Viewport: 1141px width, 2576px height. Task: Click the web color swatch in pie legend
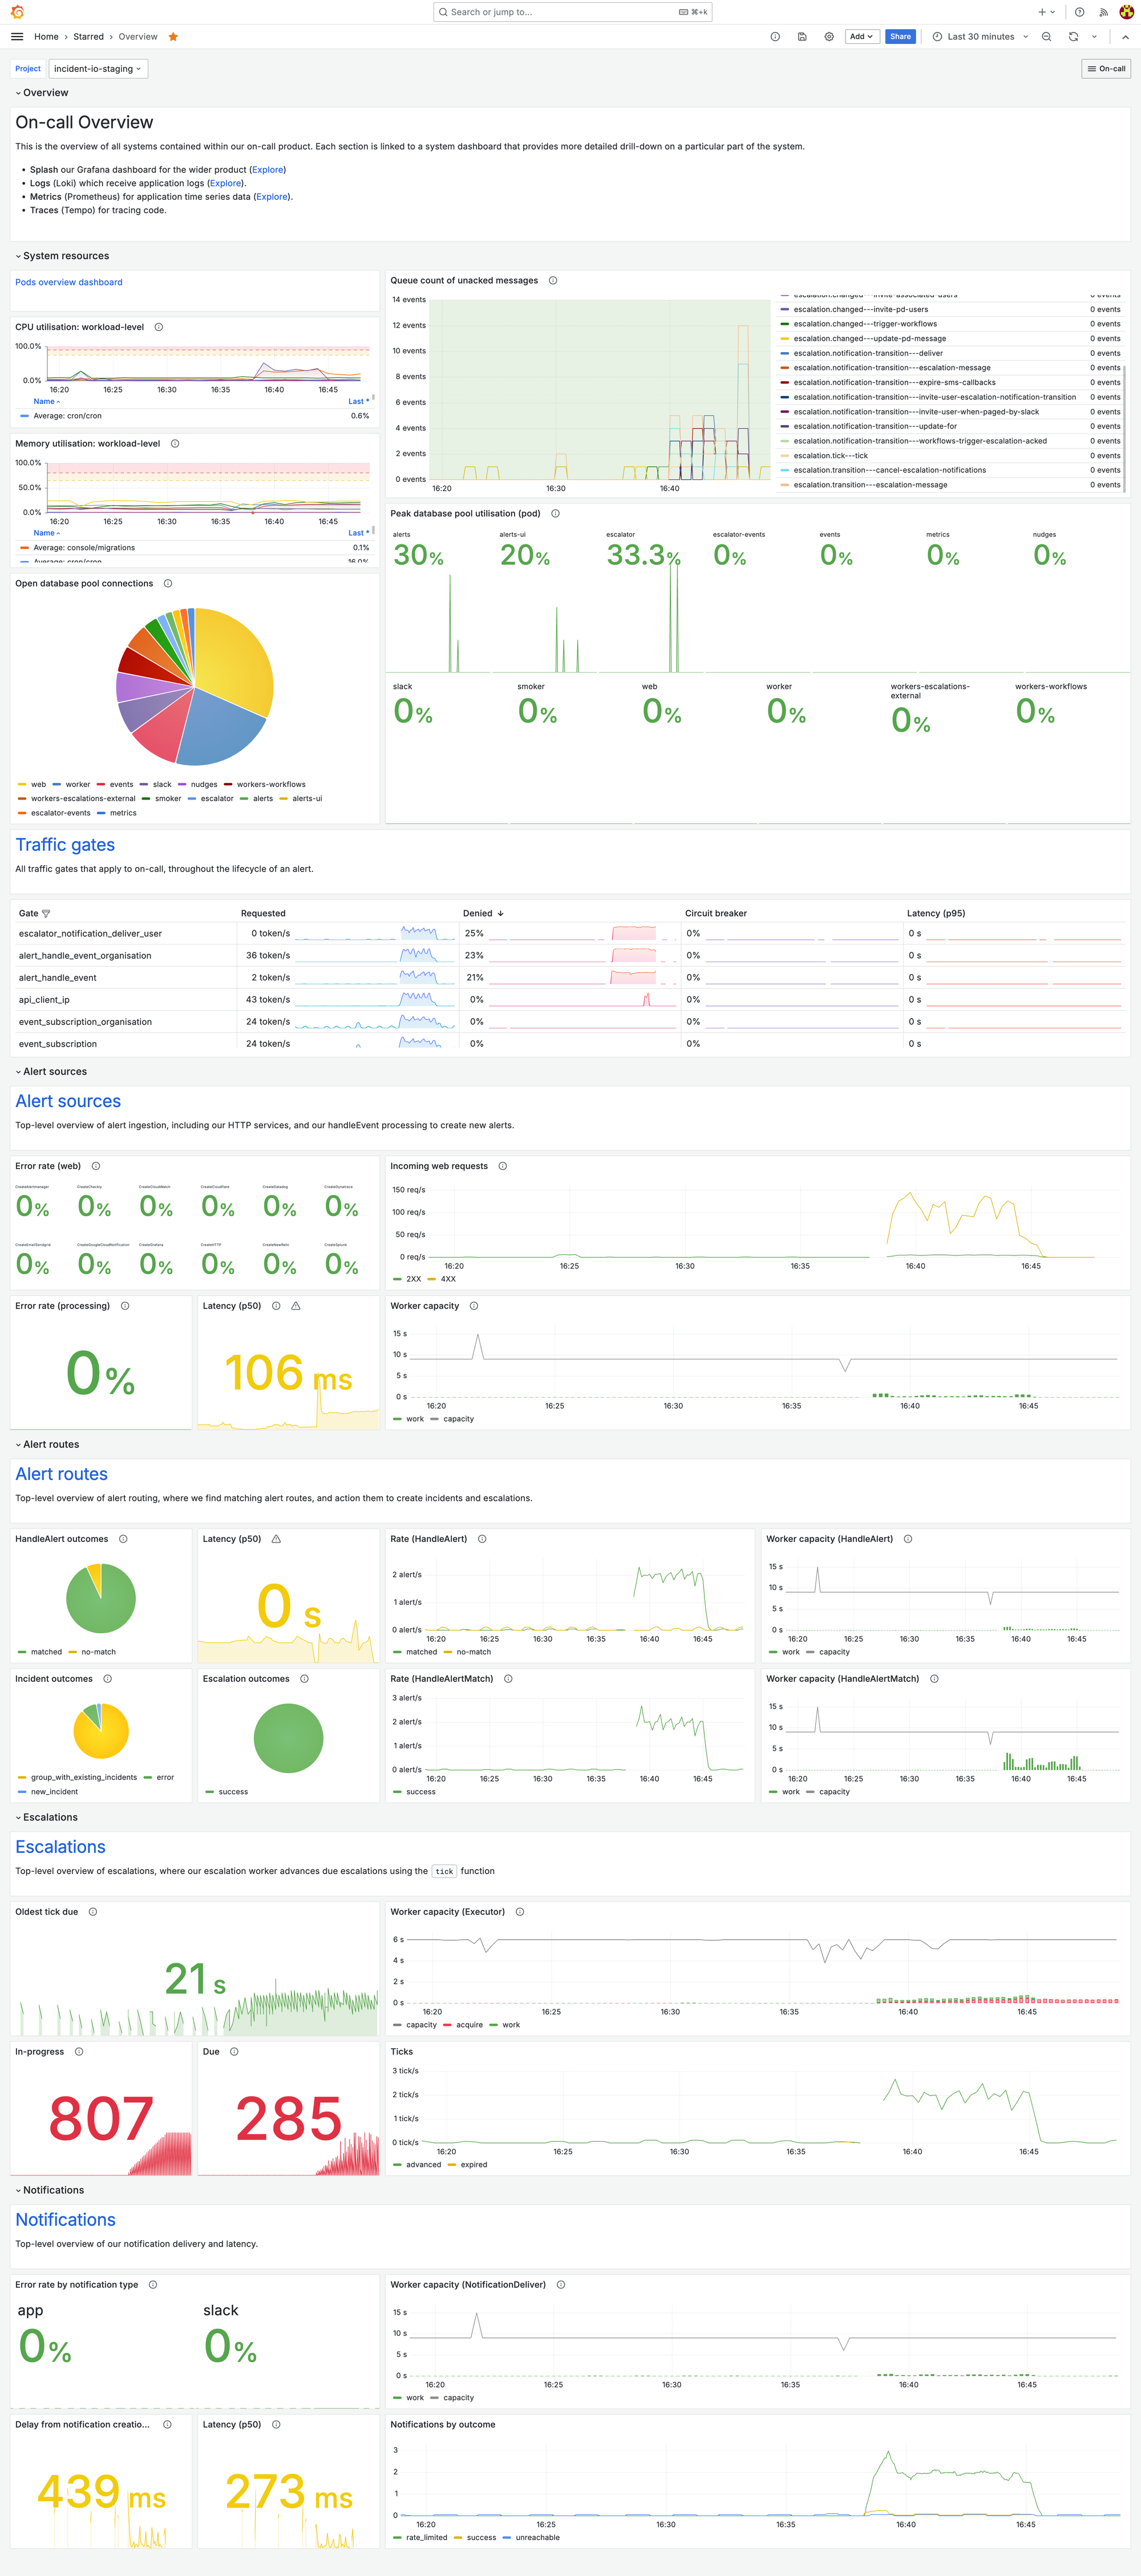(x=22, y=785)
